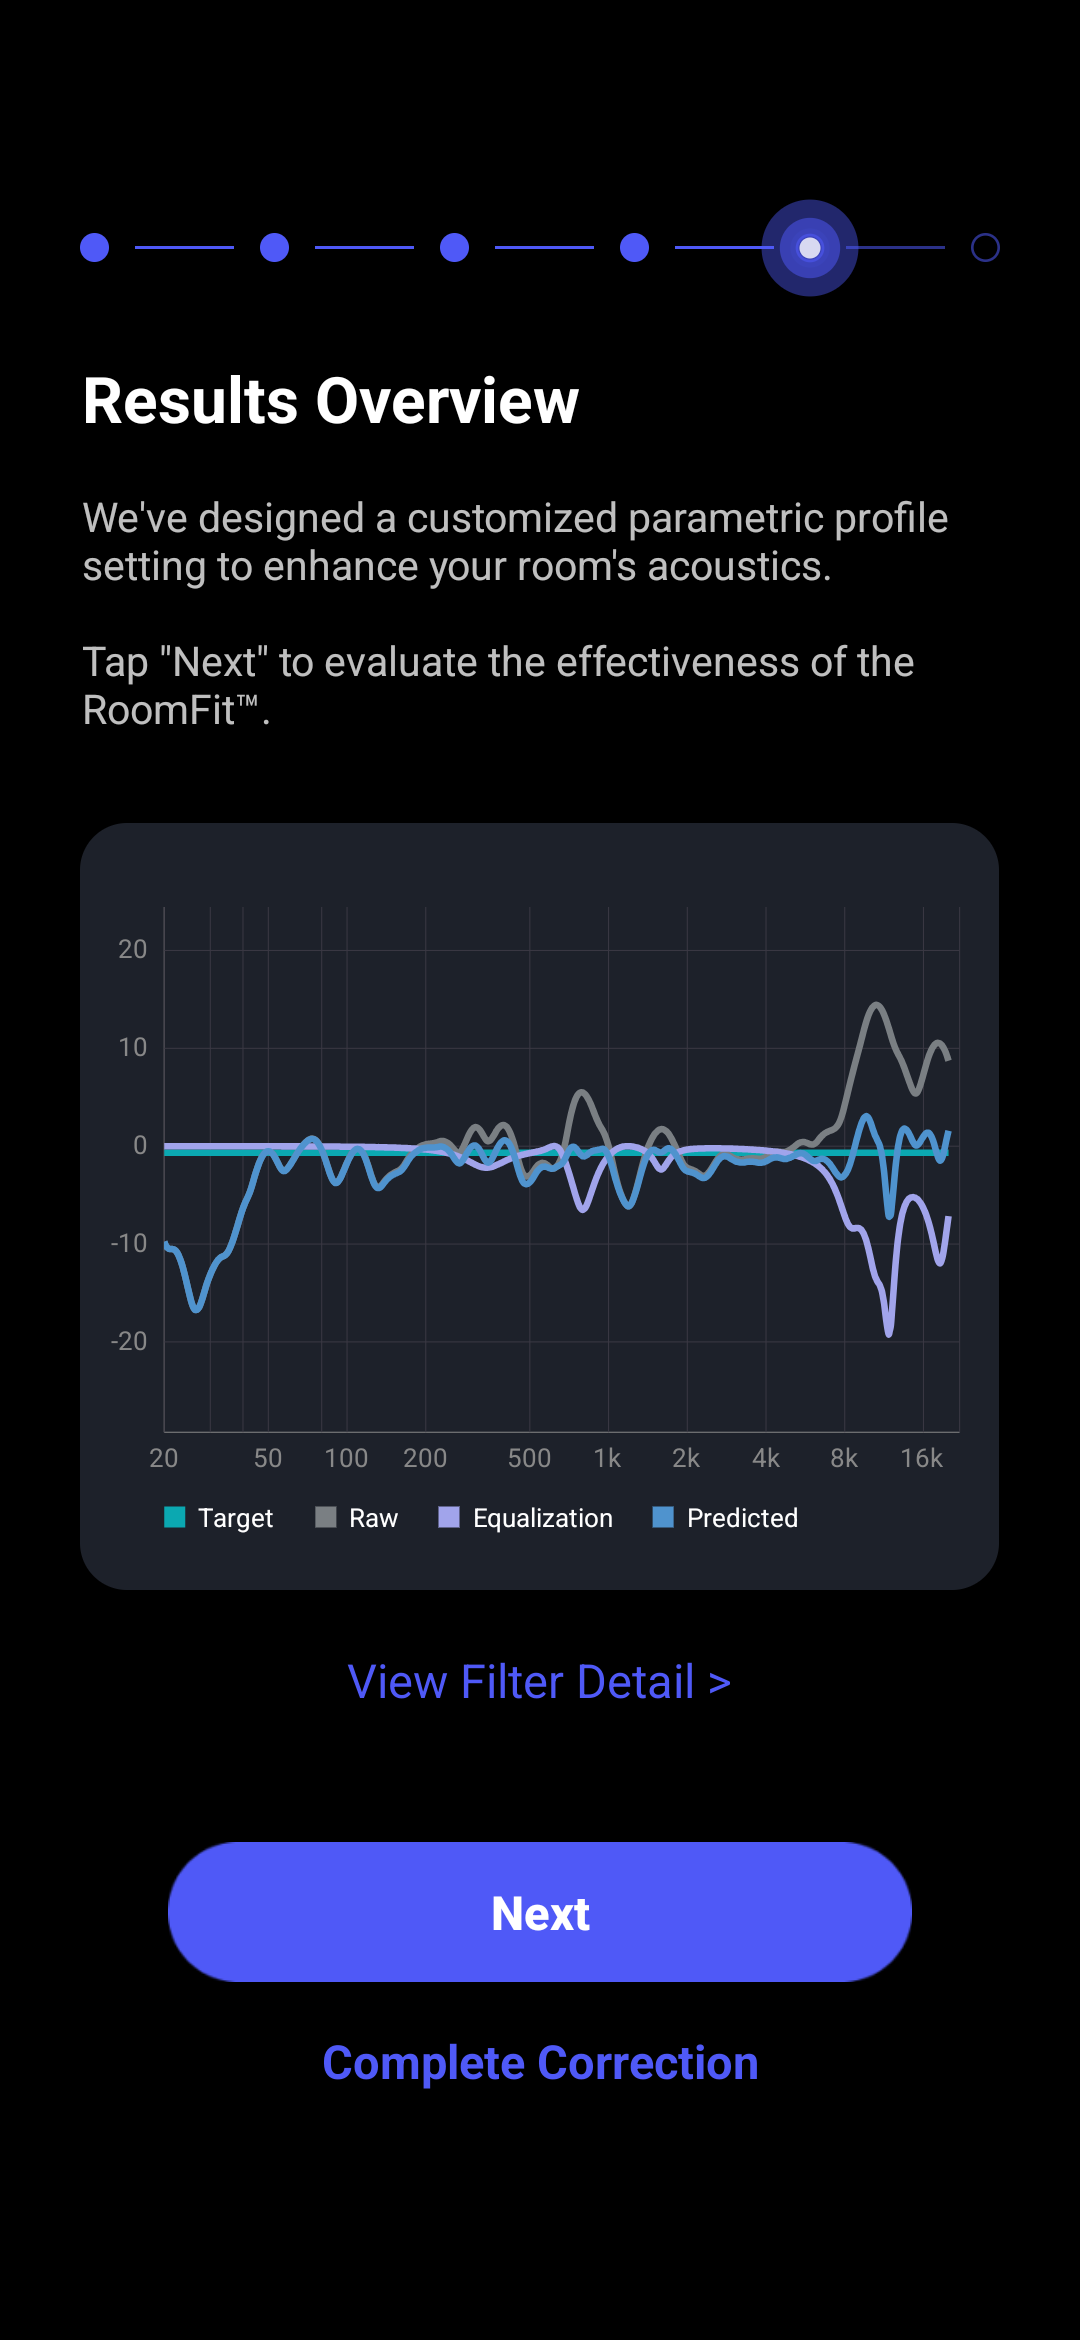This screenshot has height=2340, width=1080.
Task: Toggle the Predicted legend blue swatch
Action: pos(663,1517)
